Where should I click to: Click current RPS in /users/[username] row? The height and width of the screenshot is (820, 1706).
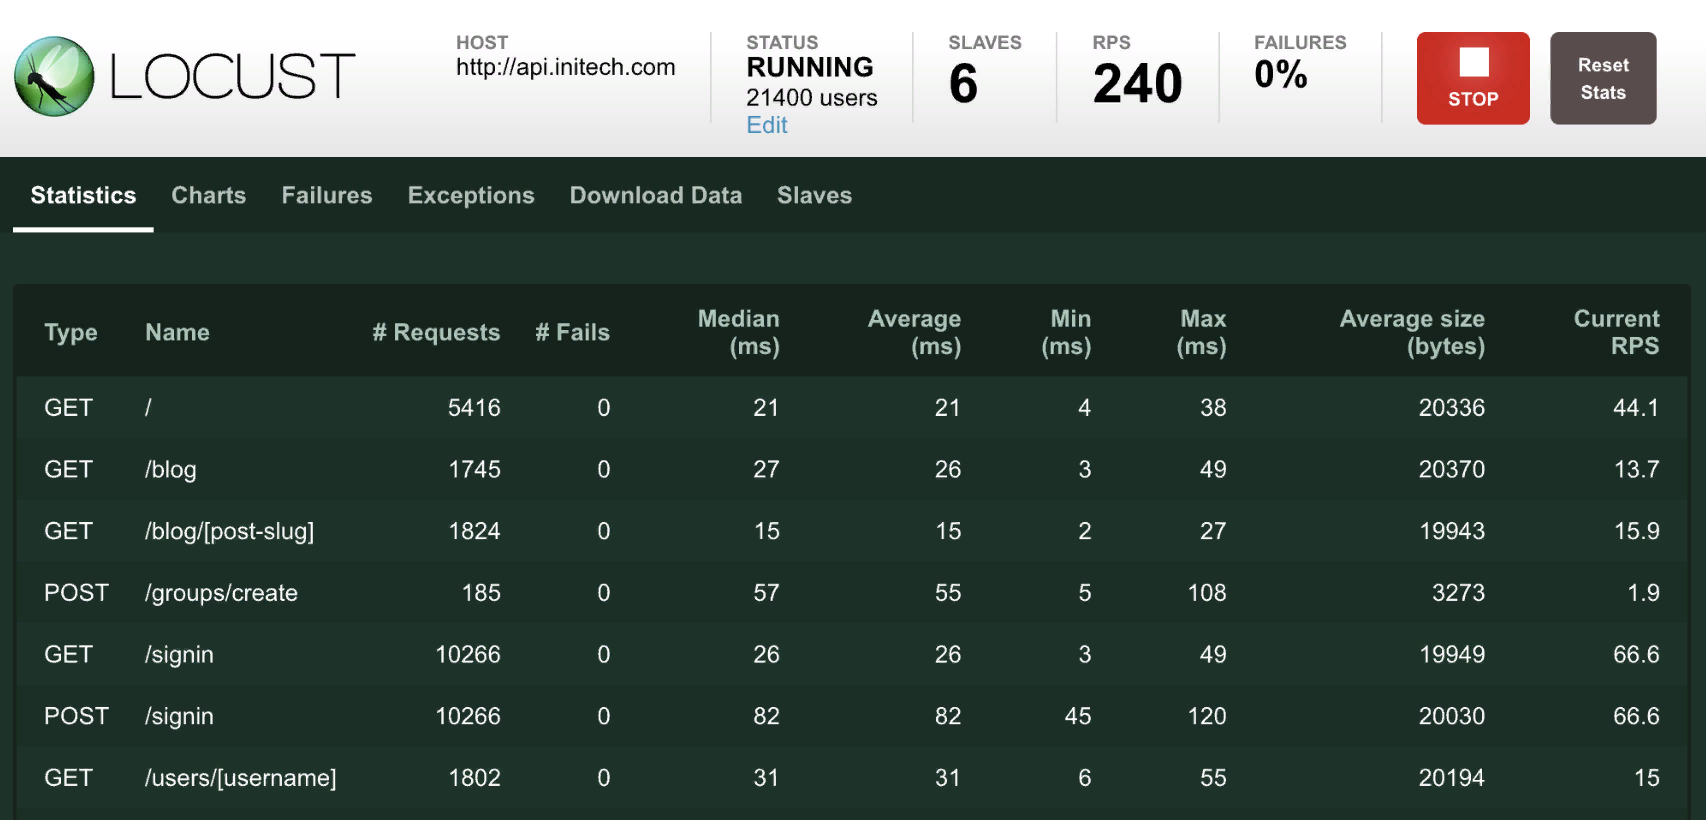(x=1647, y=778)
